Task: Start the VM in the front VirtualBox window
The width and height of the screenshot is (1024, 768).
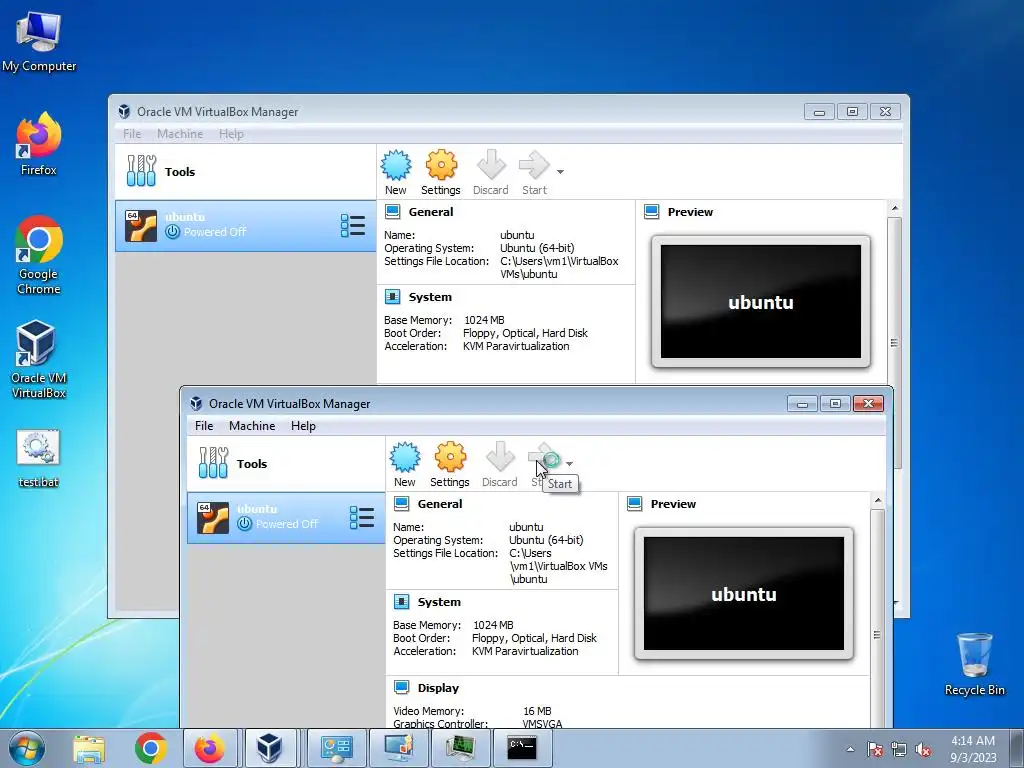Action: (543, 464)
